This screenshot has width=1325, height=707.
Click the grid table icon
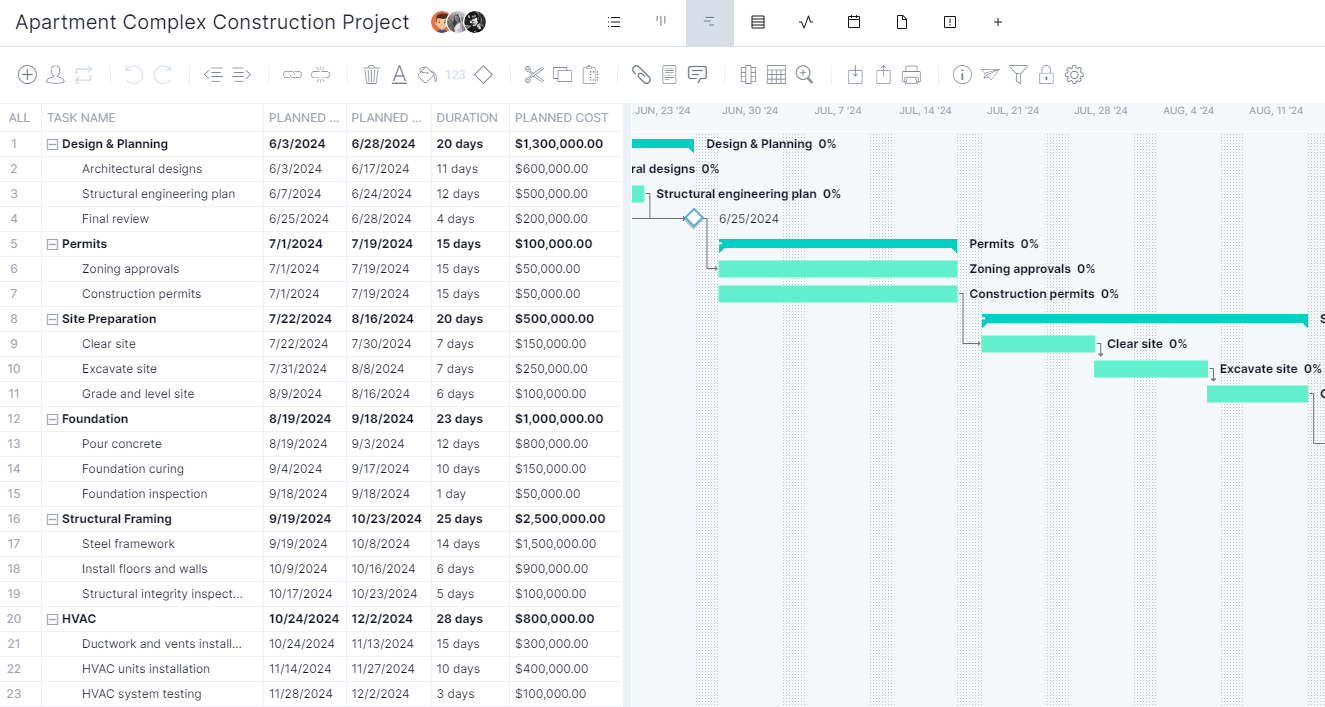tap(776, 74)
